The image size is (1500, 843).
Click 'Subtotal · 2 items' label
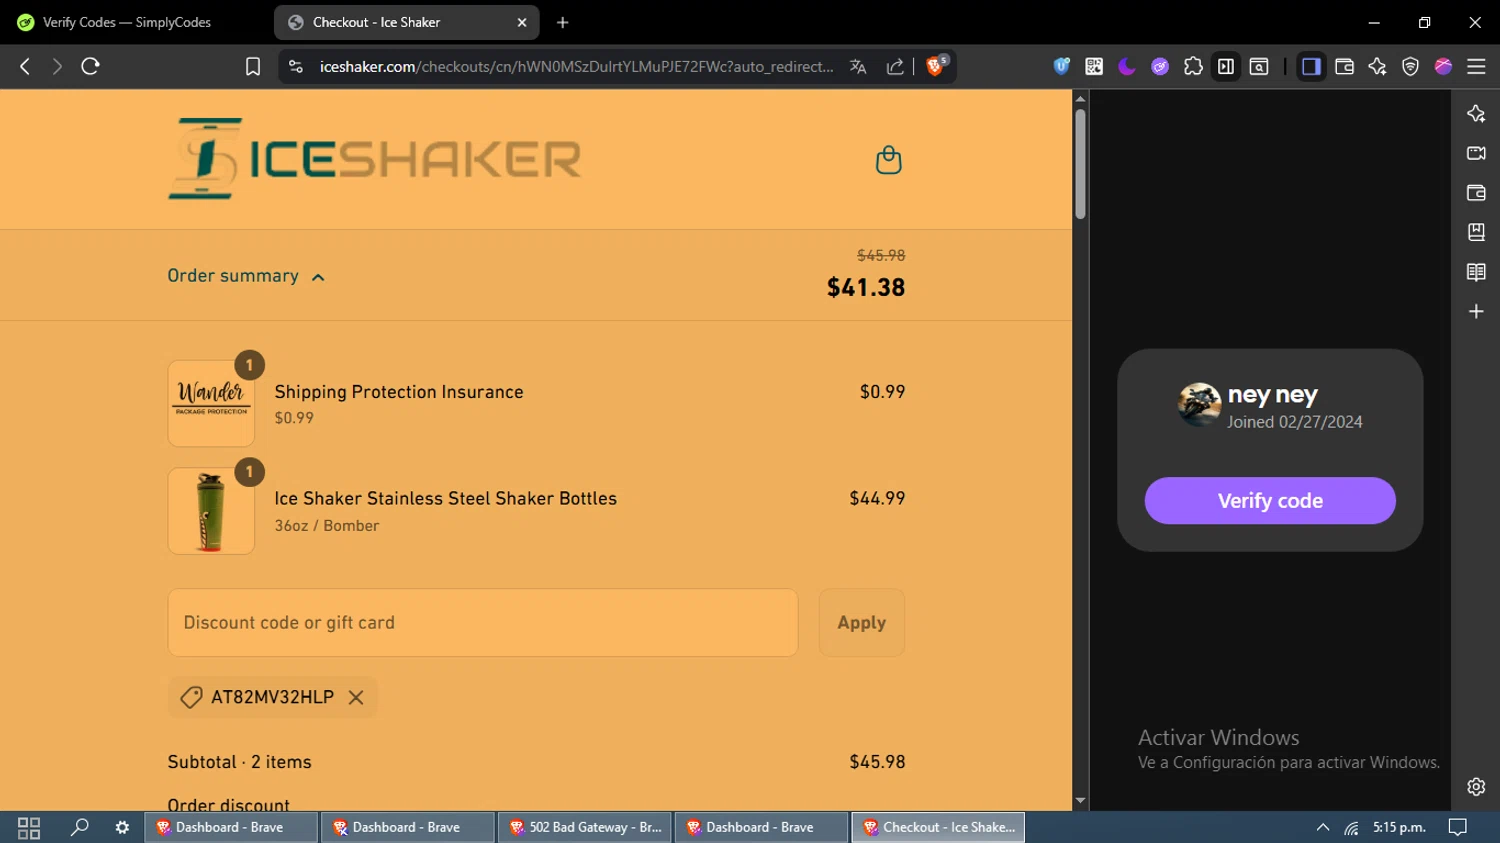(240, 762)
